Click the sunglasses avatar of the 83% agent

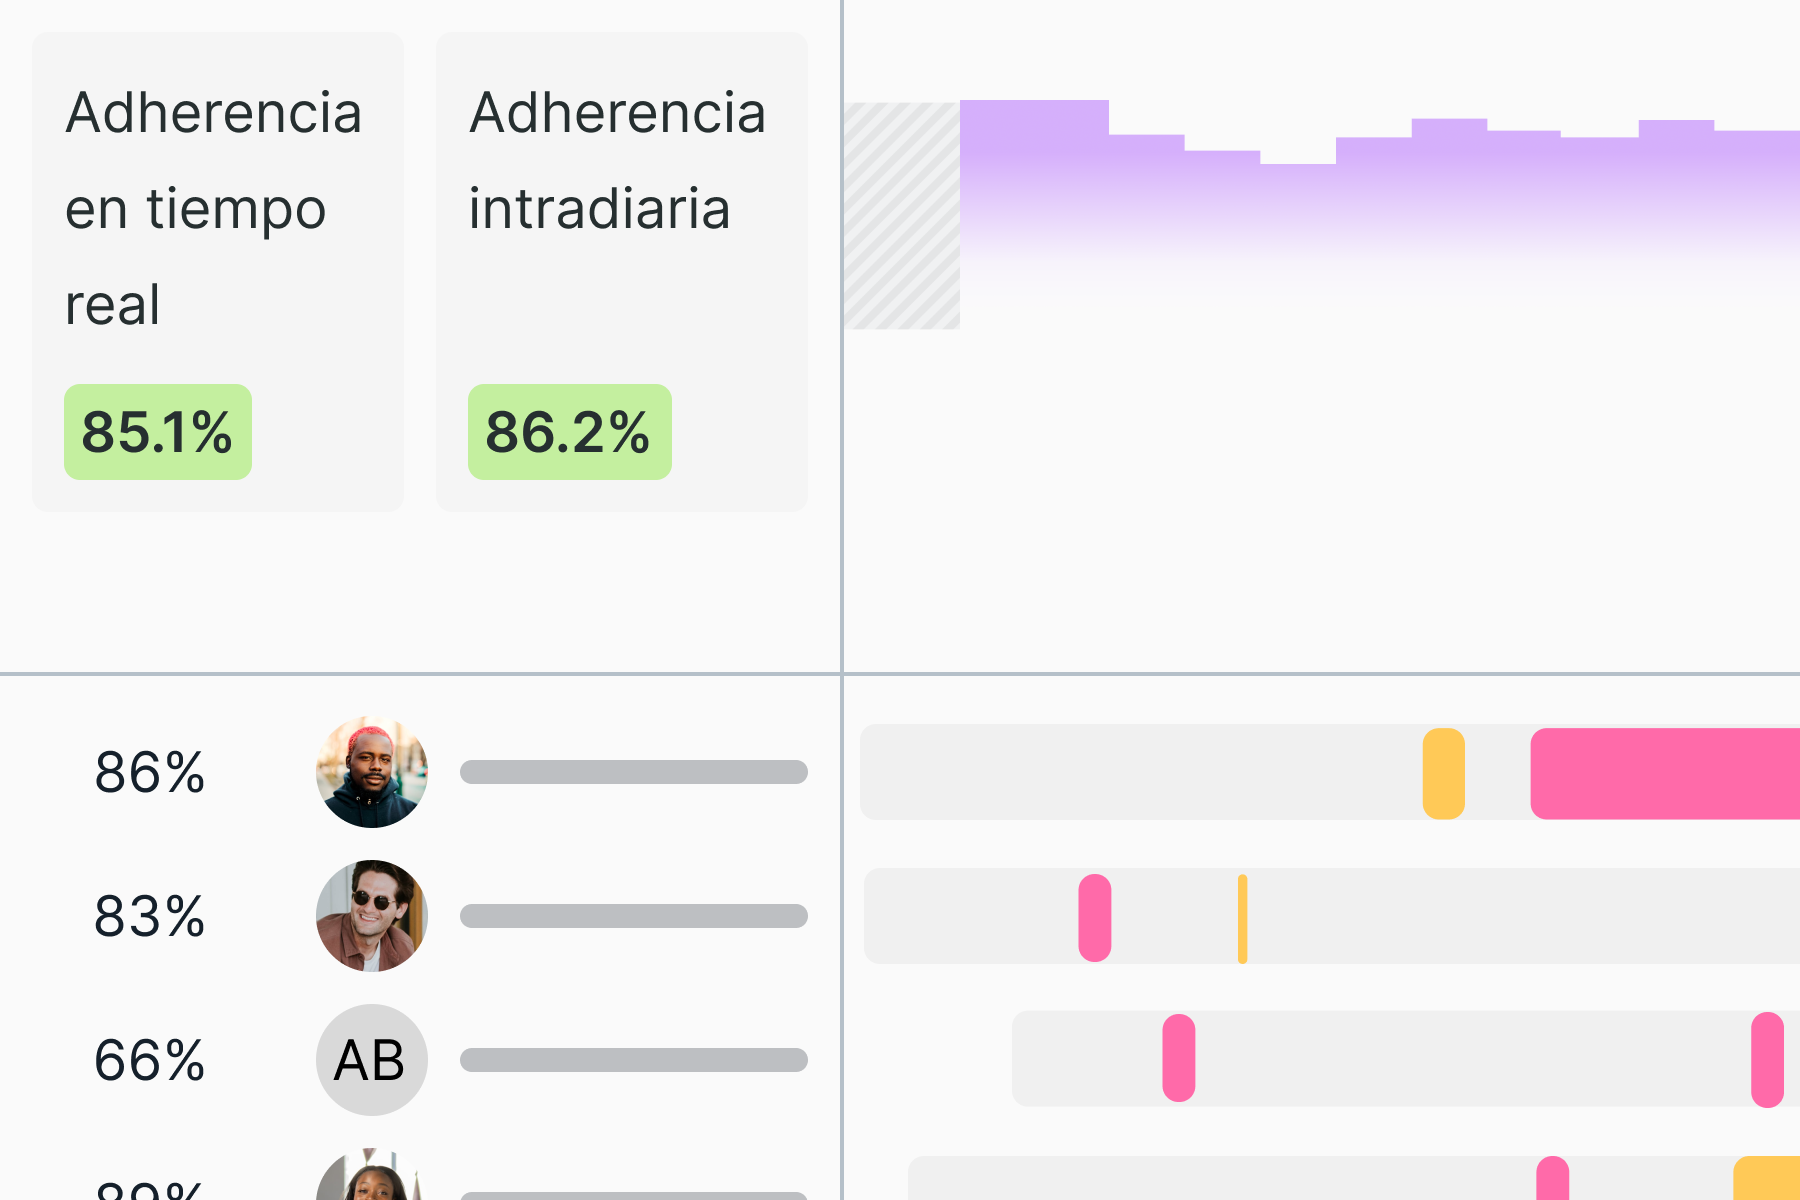tap(372, 916)
